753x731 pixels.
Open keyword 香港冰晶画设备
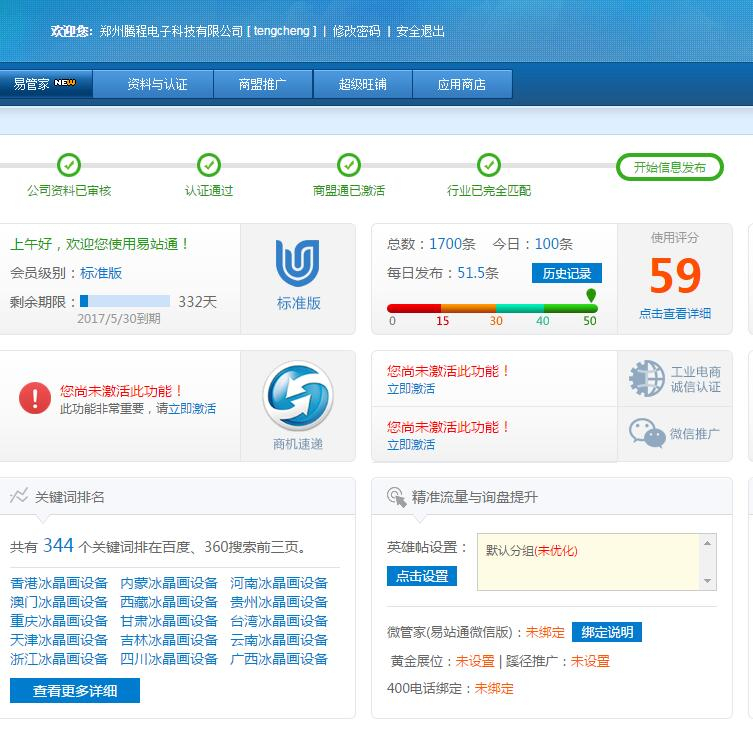(x=59, y=583)
